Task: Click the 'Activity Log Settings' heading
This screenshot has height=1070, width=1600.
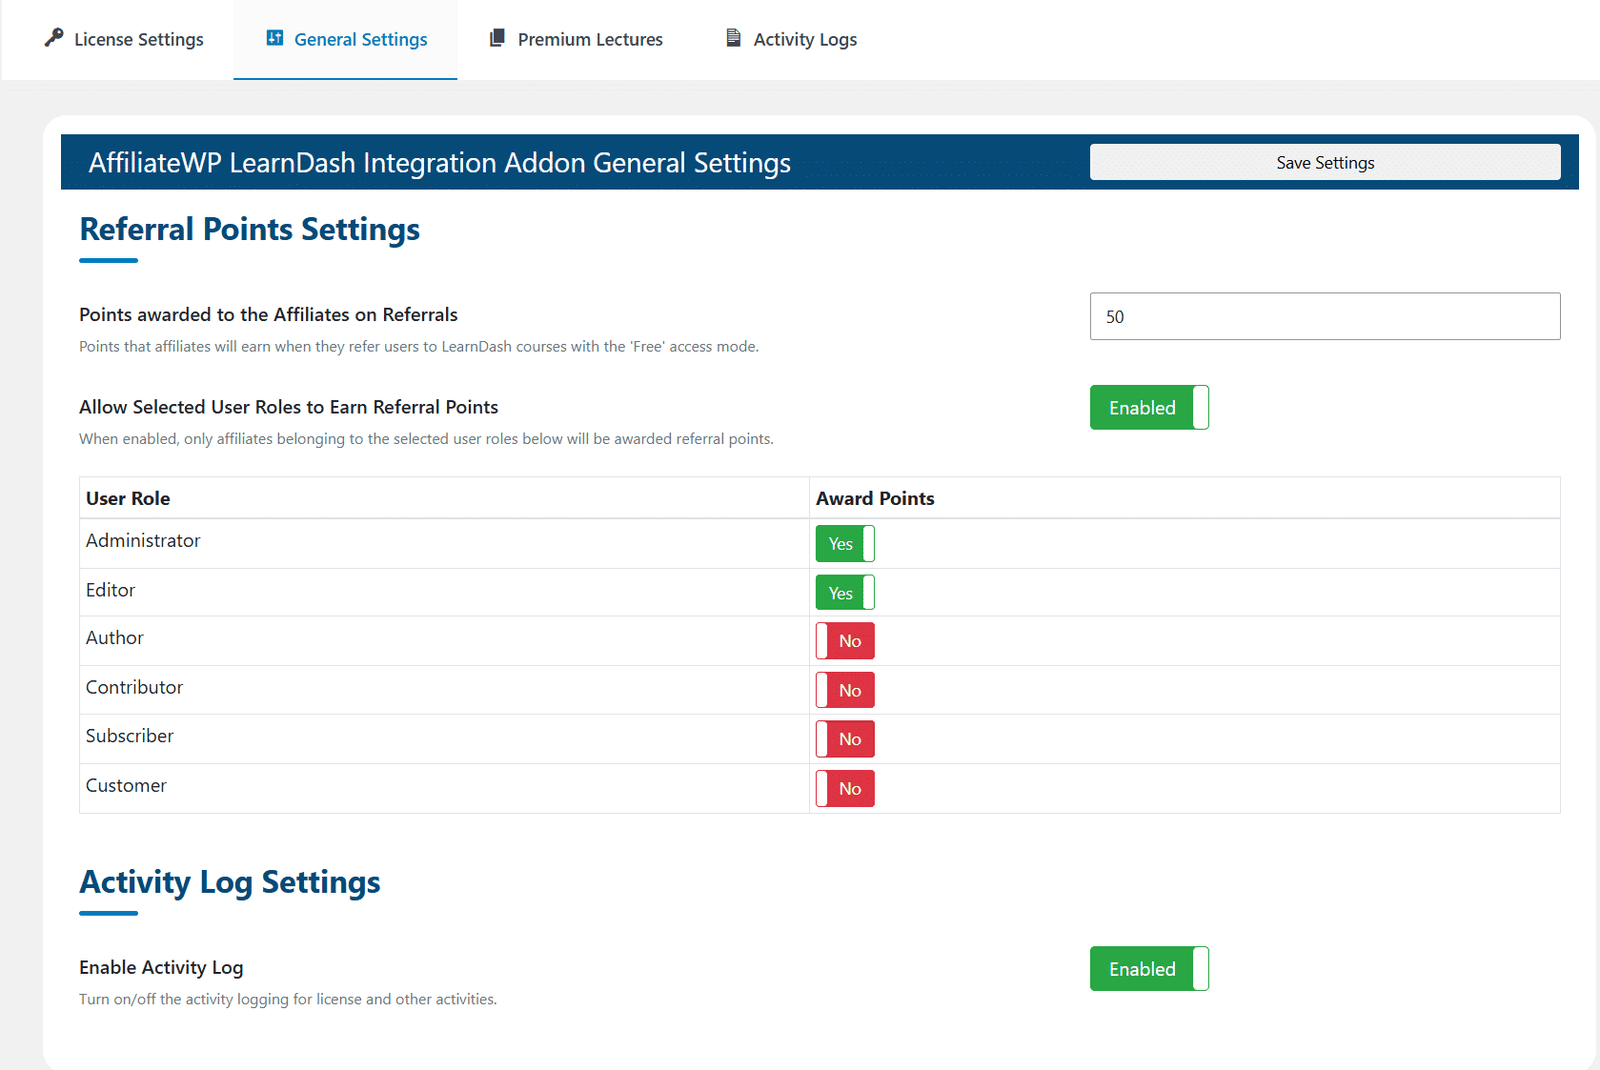Action: click(230, 882)
